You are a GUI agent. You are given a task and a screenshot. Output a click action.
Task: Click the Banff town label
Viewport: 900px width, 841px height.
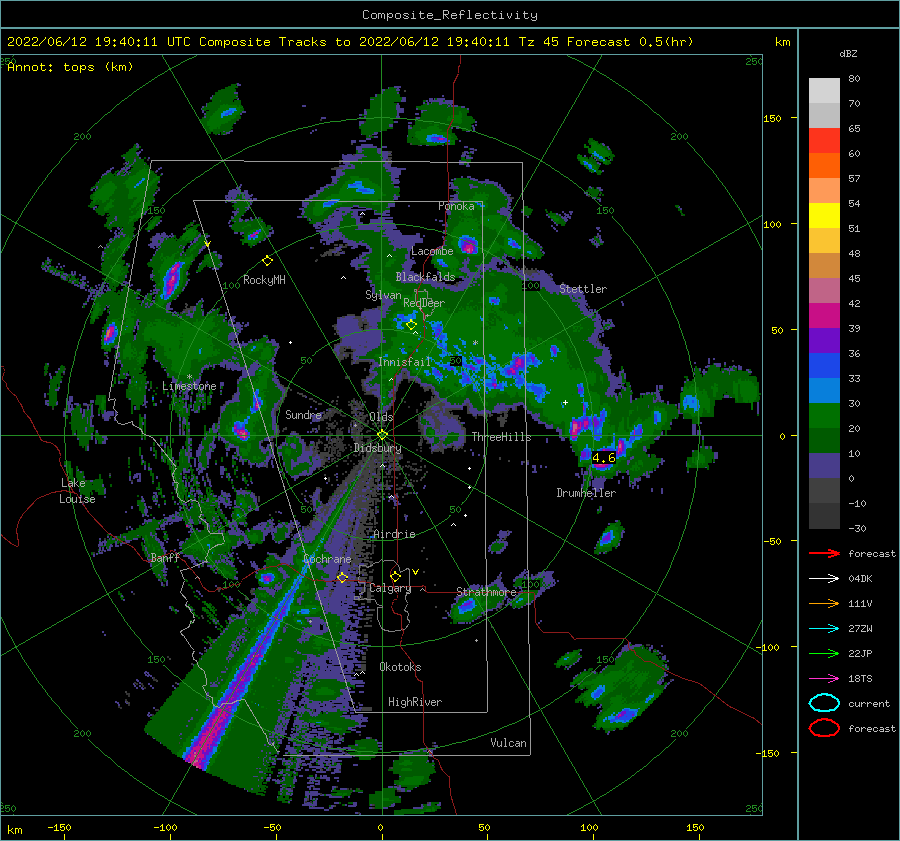tap(165, 557)
